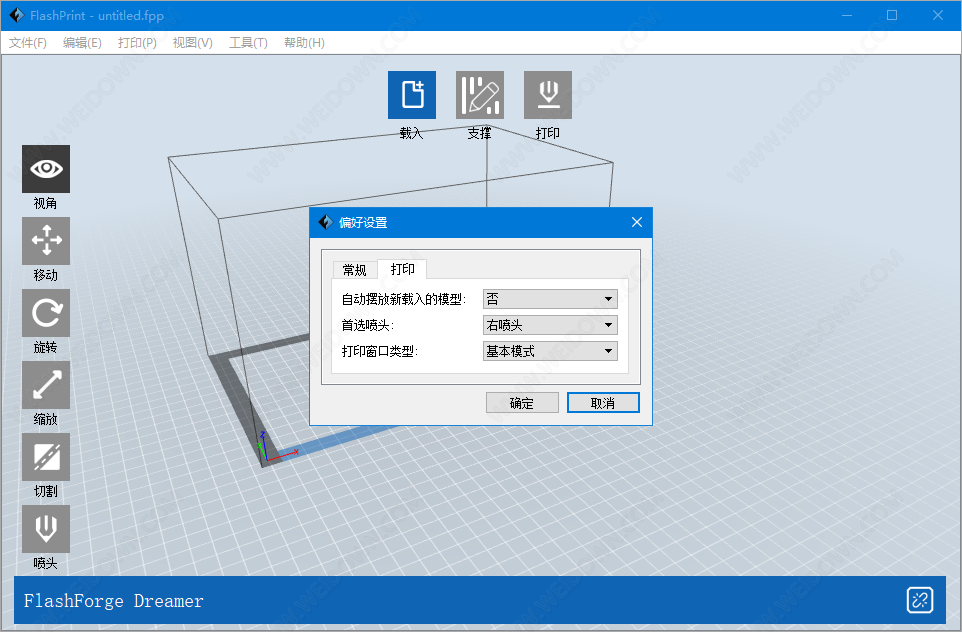Click the FlashPrint logo in title bar
Screen dimensions: 962x632
coord(17,15)
